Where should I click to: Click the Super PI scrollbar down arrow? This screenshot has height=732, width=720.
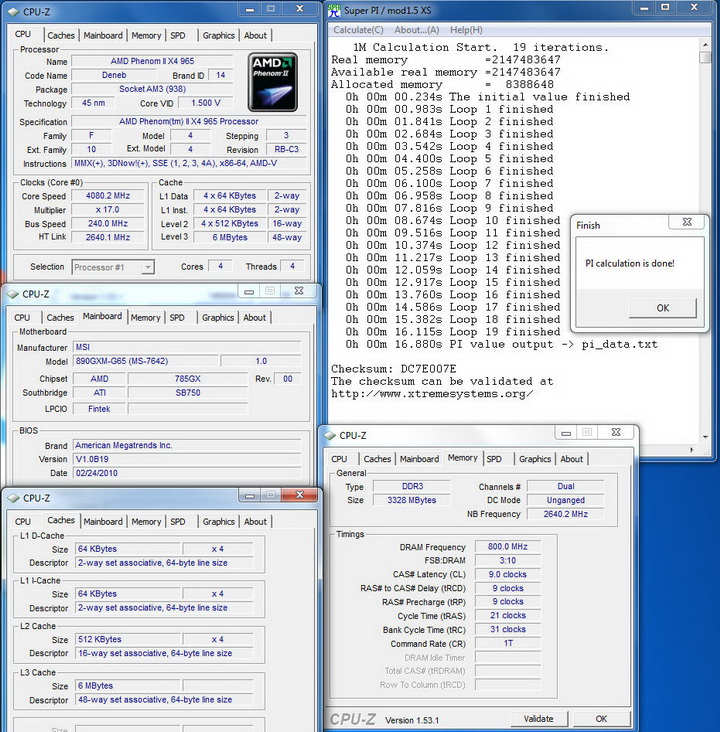coord(705,437)
